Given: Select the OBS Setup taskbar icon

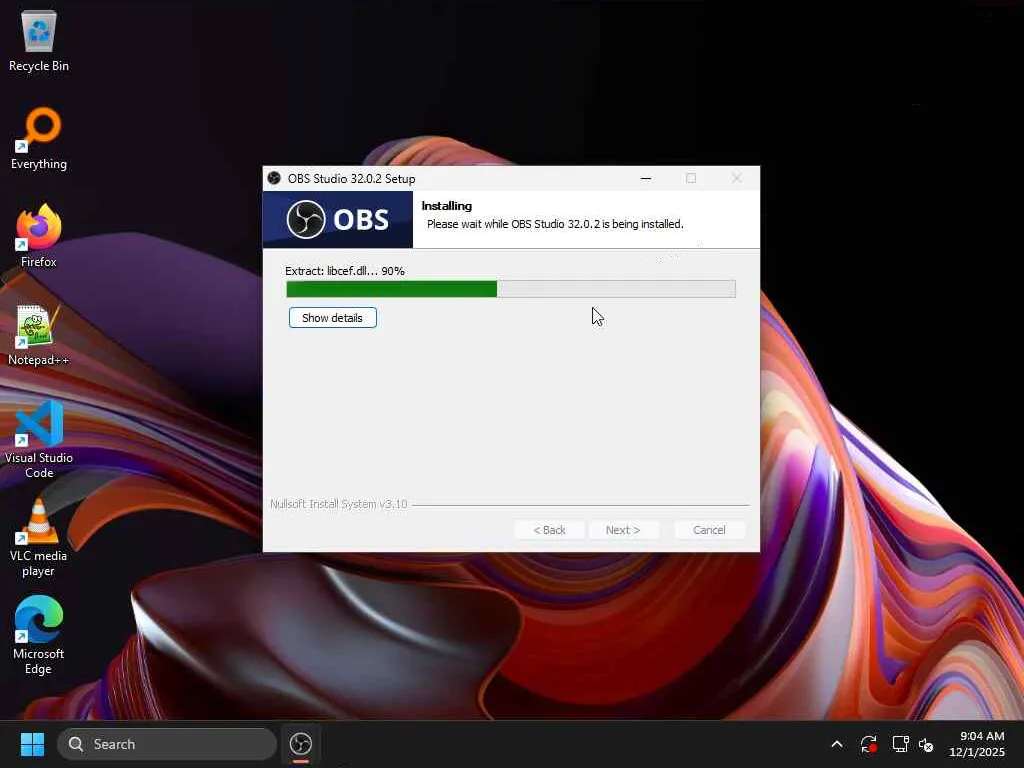Looking at the screenshot, I should 300,744.
